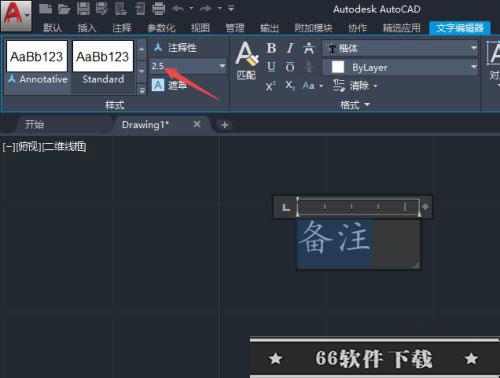Click the white ByLayer color swatch
Viewport: 500px width, 378px height.
338,67
